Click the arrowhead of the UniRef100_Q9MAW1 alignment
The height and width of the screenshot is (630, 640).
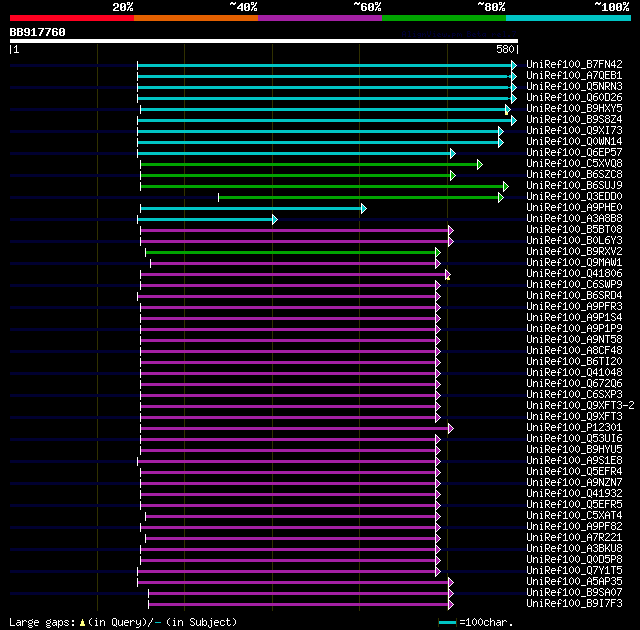tap(438, 264)
